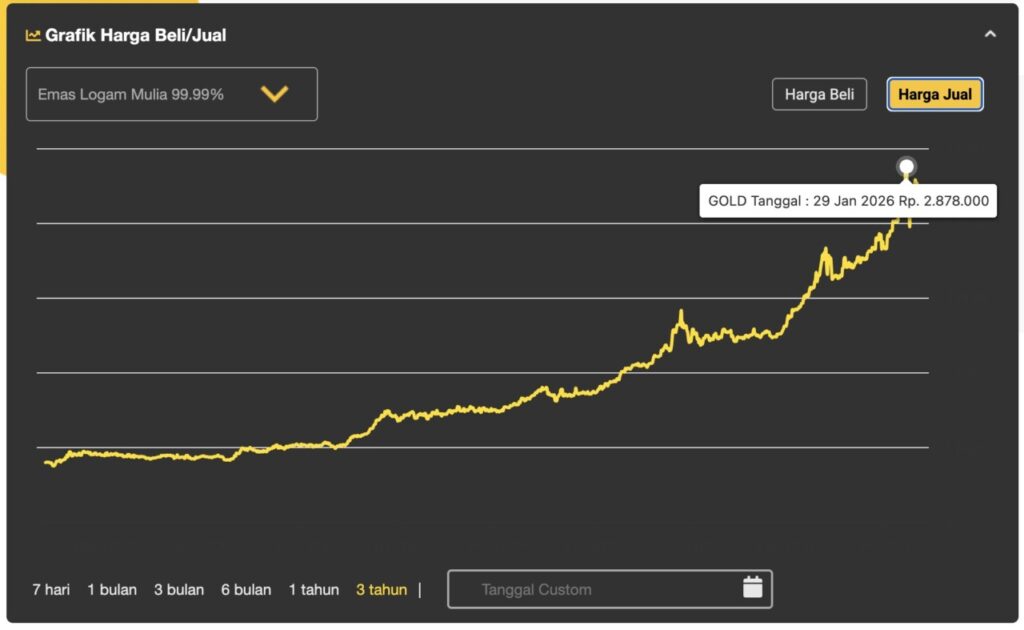This screenshot has height=630, width=1024.
Task: Select the Harga Beli price view
Action: coord(819,94)
